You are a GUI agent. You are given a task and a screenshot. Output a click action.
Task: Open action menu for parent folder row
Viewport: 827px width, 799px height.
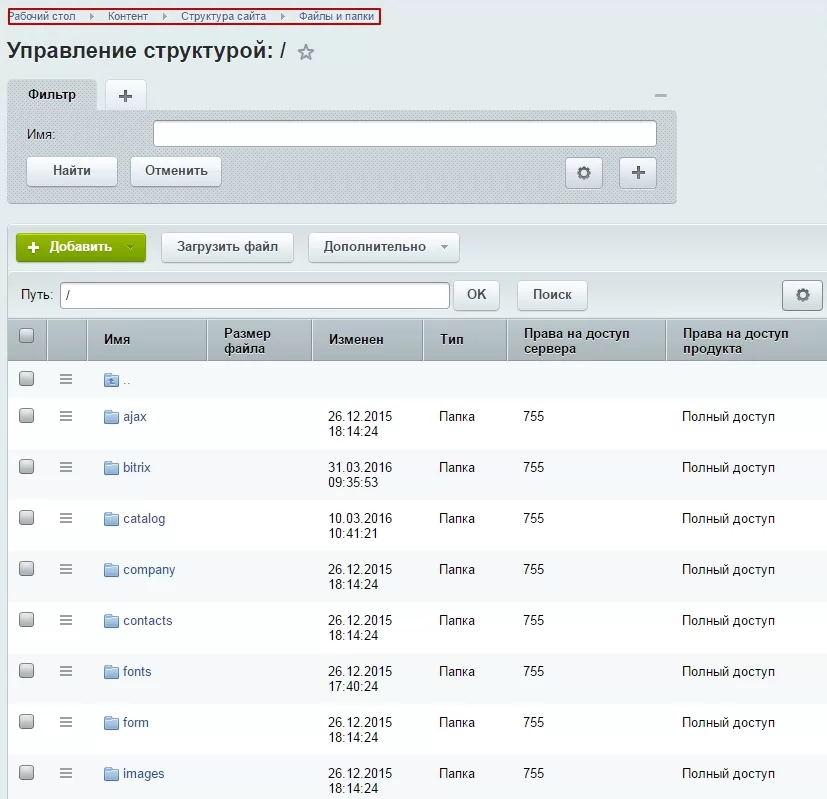pos(66,379)
